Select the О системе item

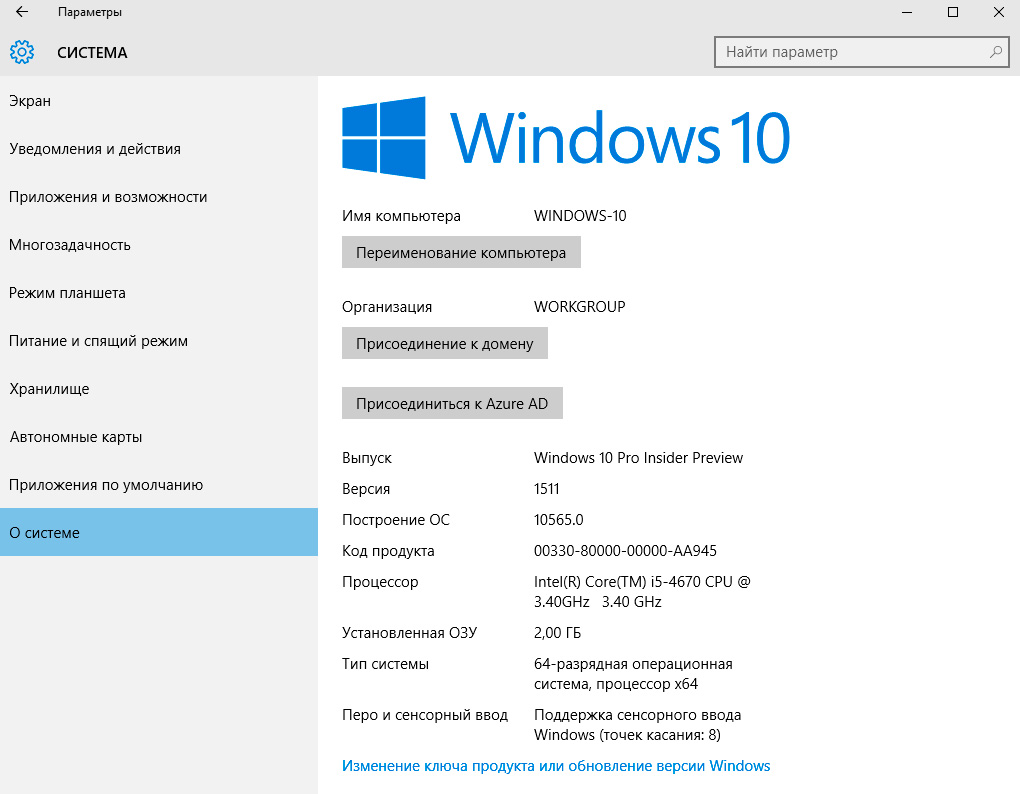(x=159, y=532)
